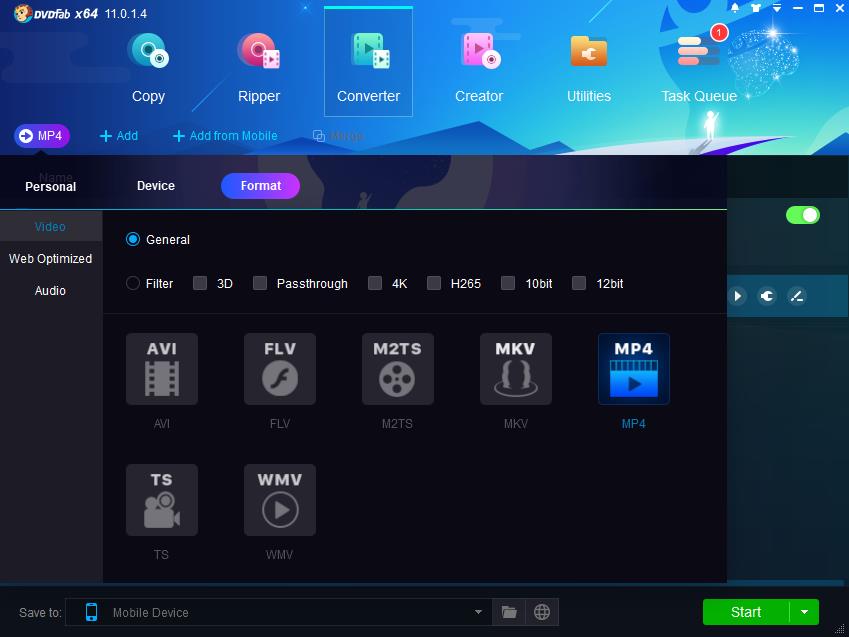Choose the M2TS format icon
The height and width of the screenshot is (637, 849).
(x=397, y=369)
